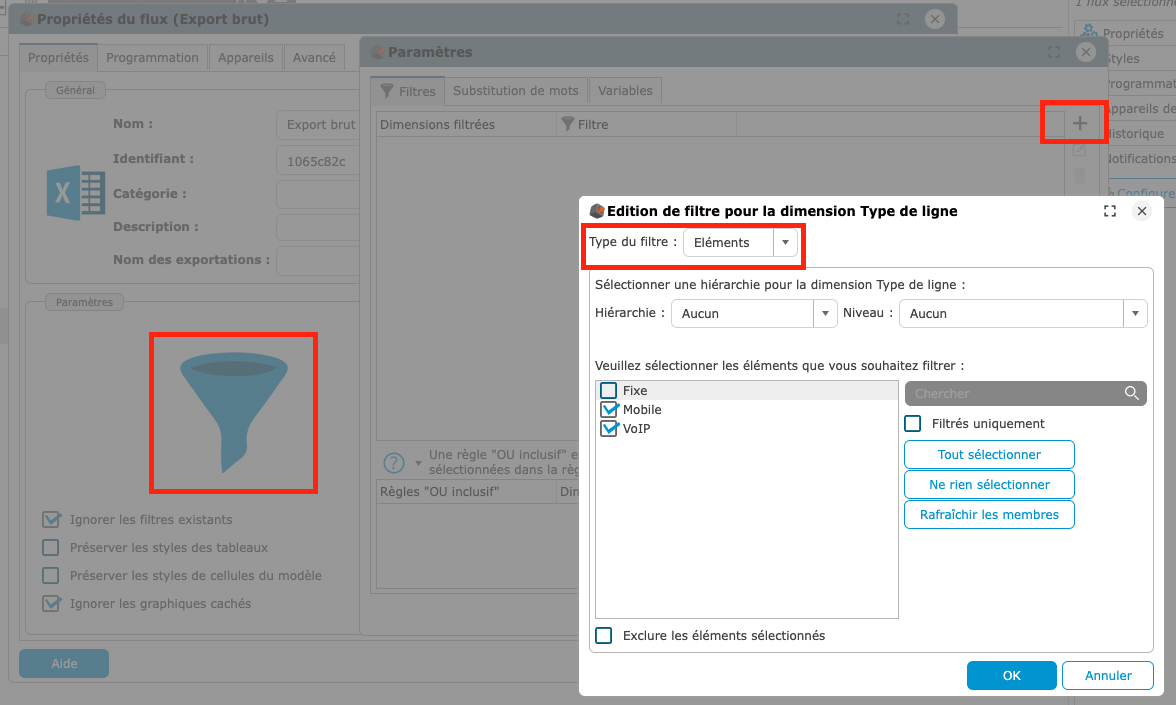Maximize the filter edition dialog
The image size is (1176, 705).
[1109, 211]
